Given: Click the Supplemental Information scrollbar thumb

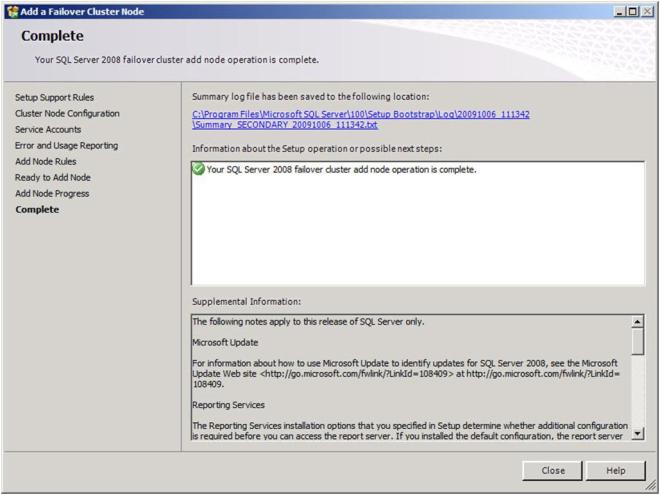Looking at the screenshot, I should pos(638,341).
